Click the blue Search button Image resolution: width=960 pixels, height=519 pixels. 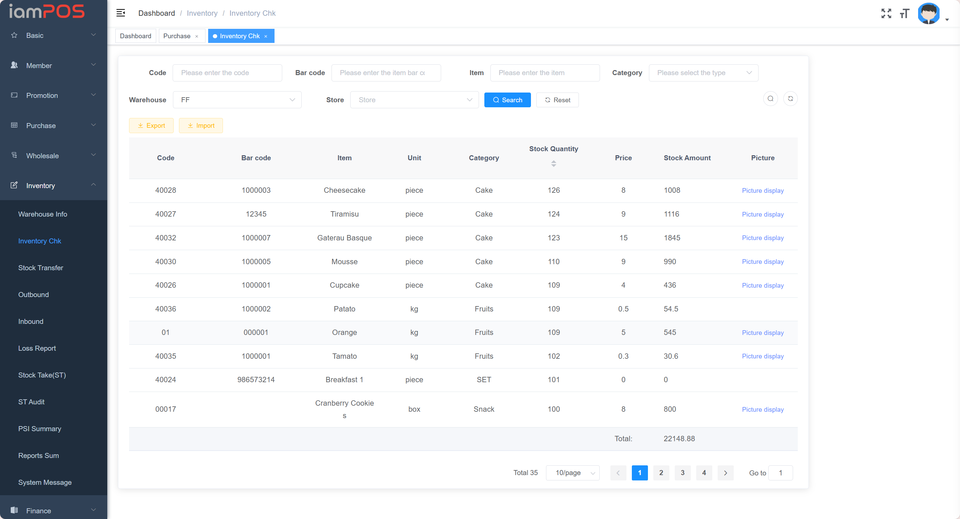coord(507,100)
